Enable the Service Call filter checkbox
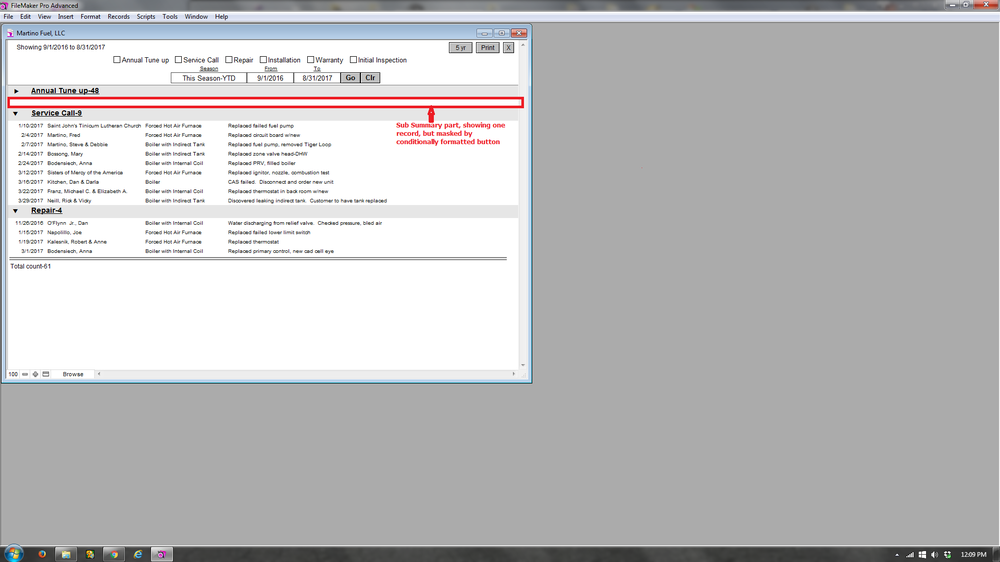 178,60
